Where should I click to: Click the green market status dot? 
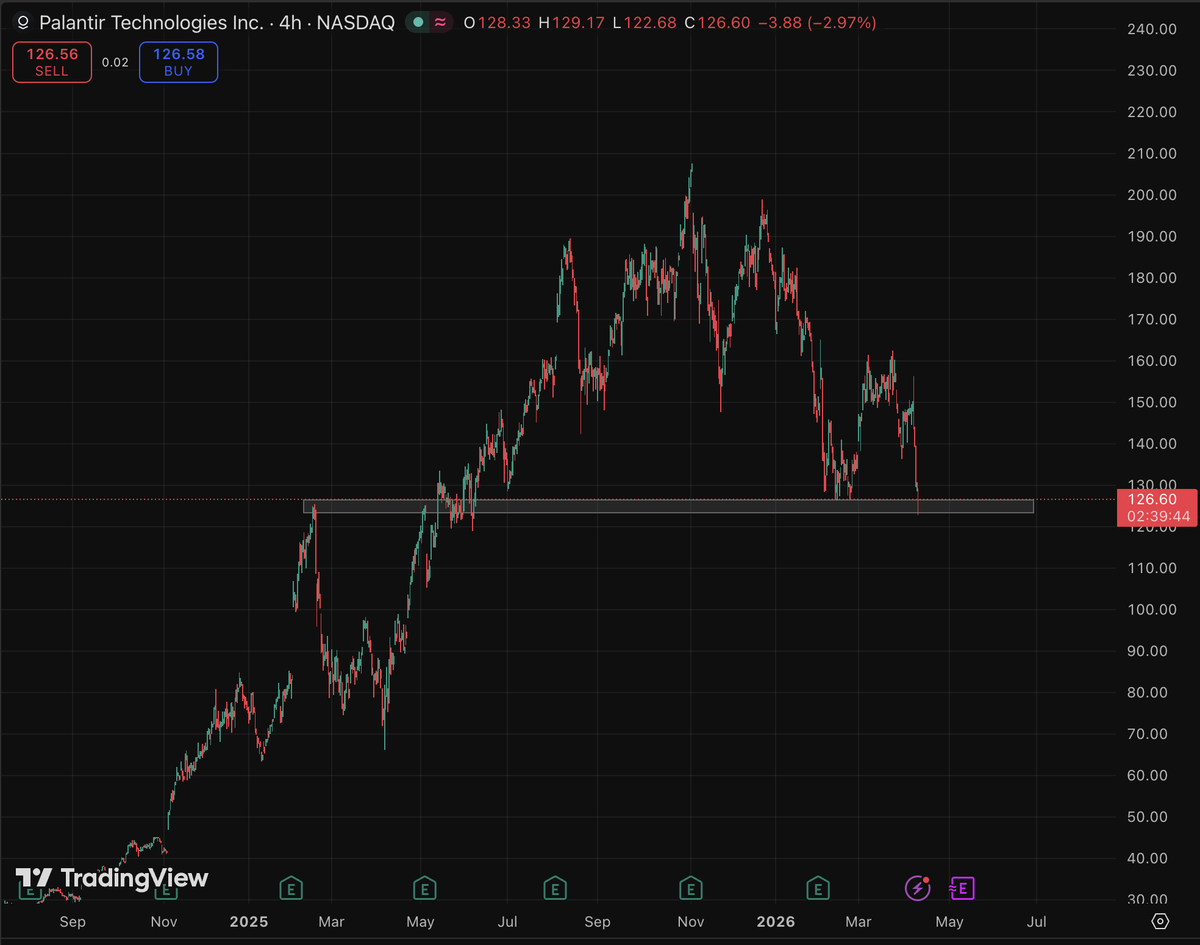click(418, 22)
